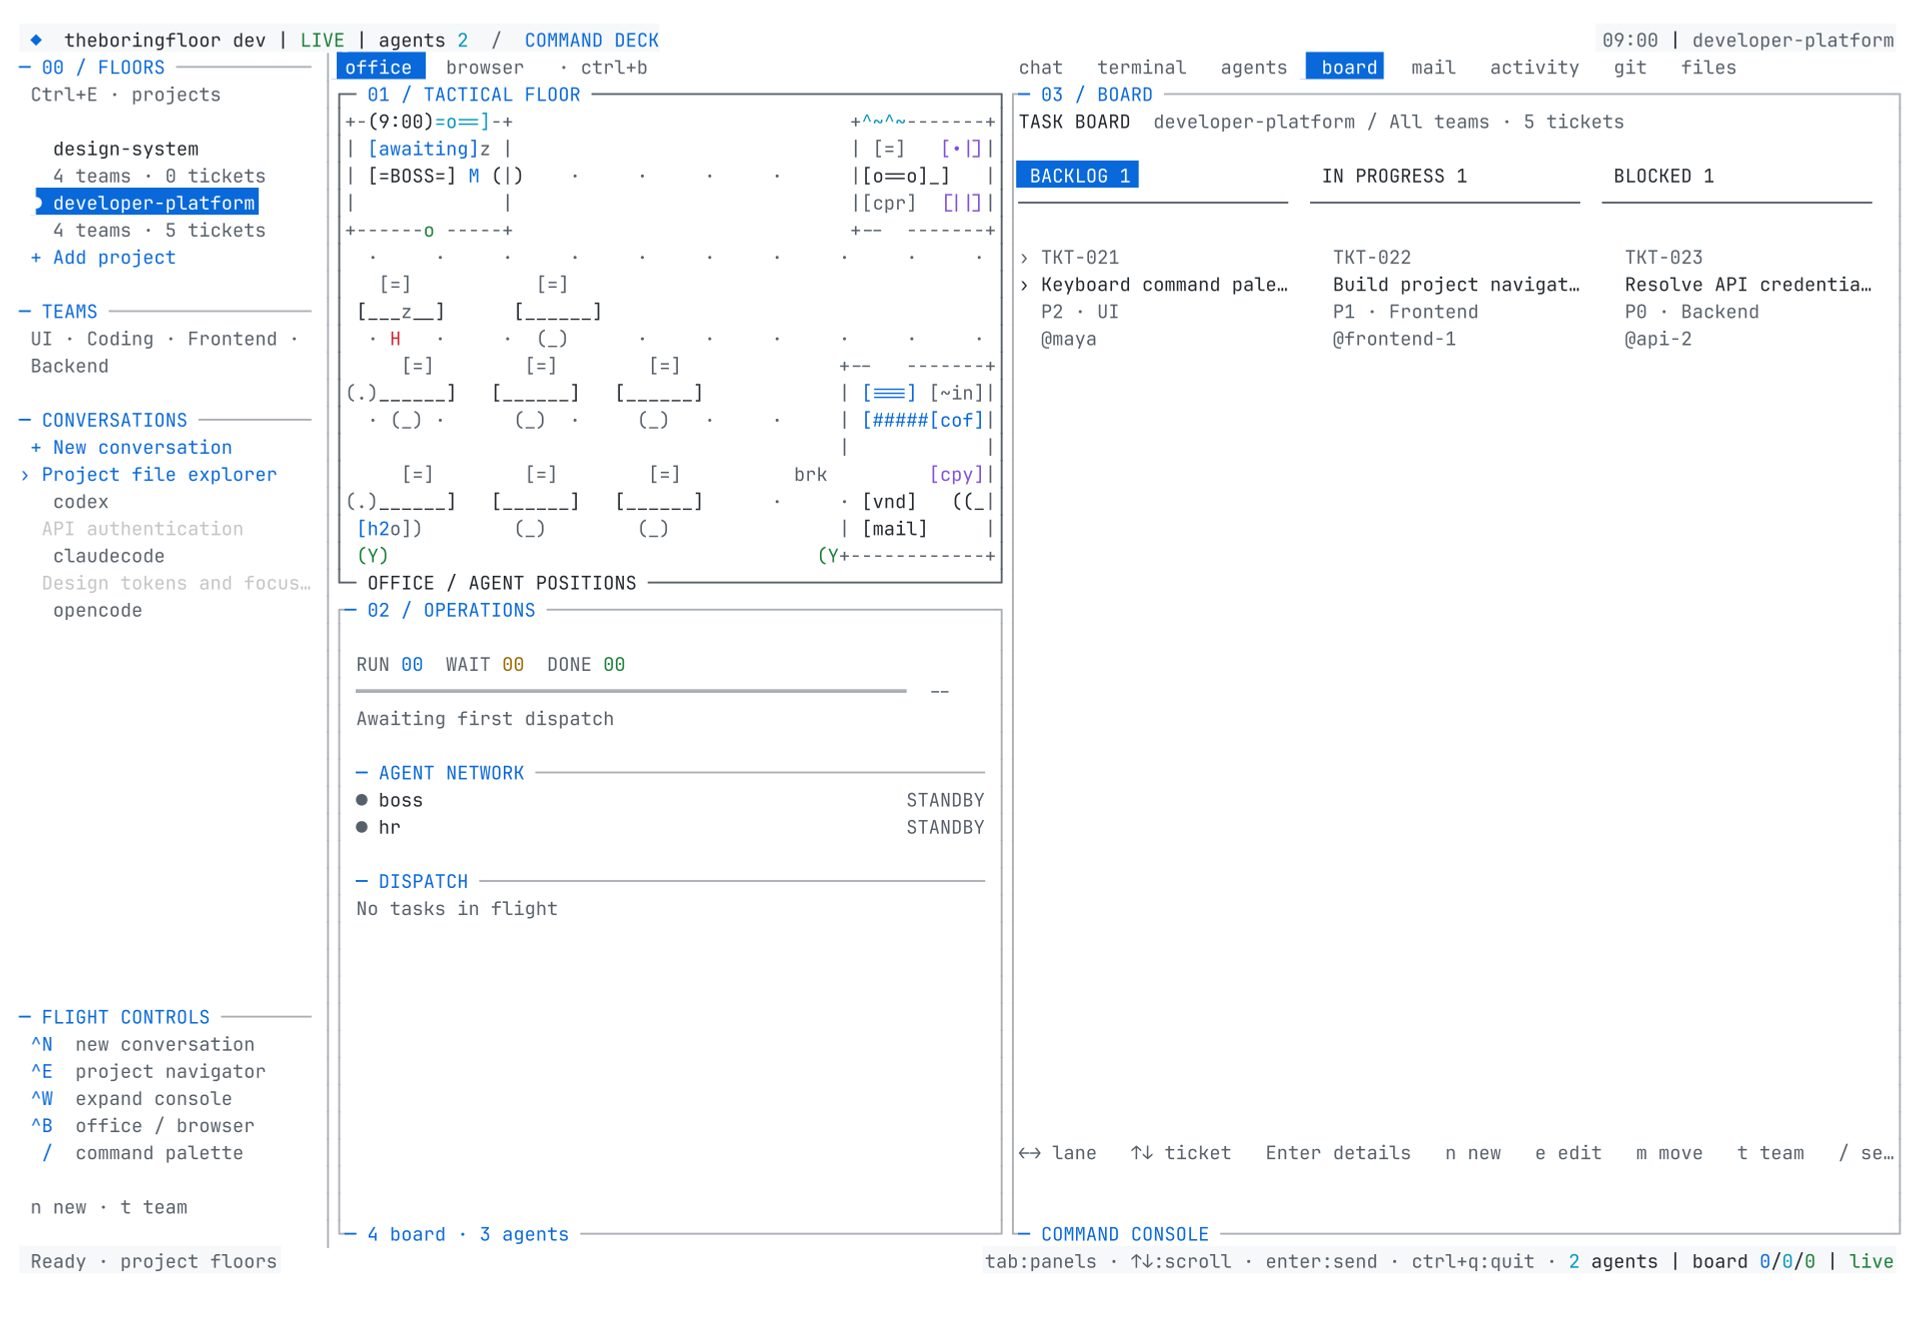This screenshot has width=1920, height=1329.
Task: Switch to the terminal tab
Action: (x=1141, y=67)
